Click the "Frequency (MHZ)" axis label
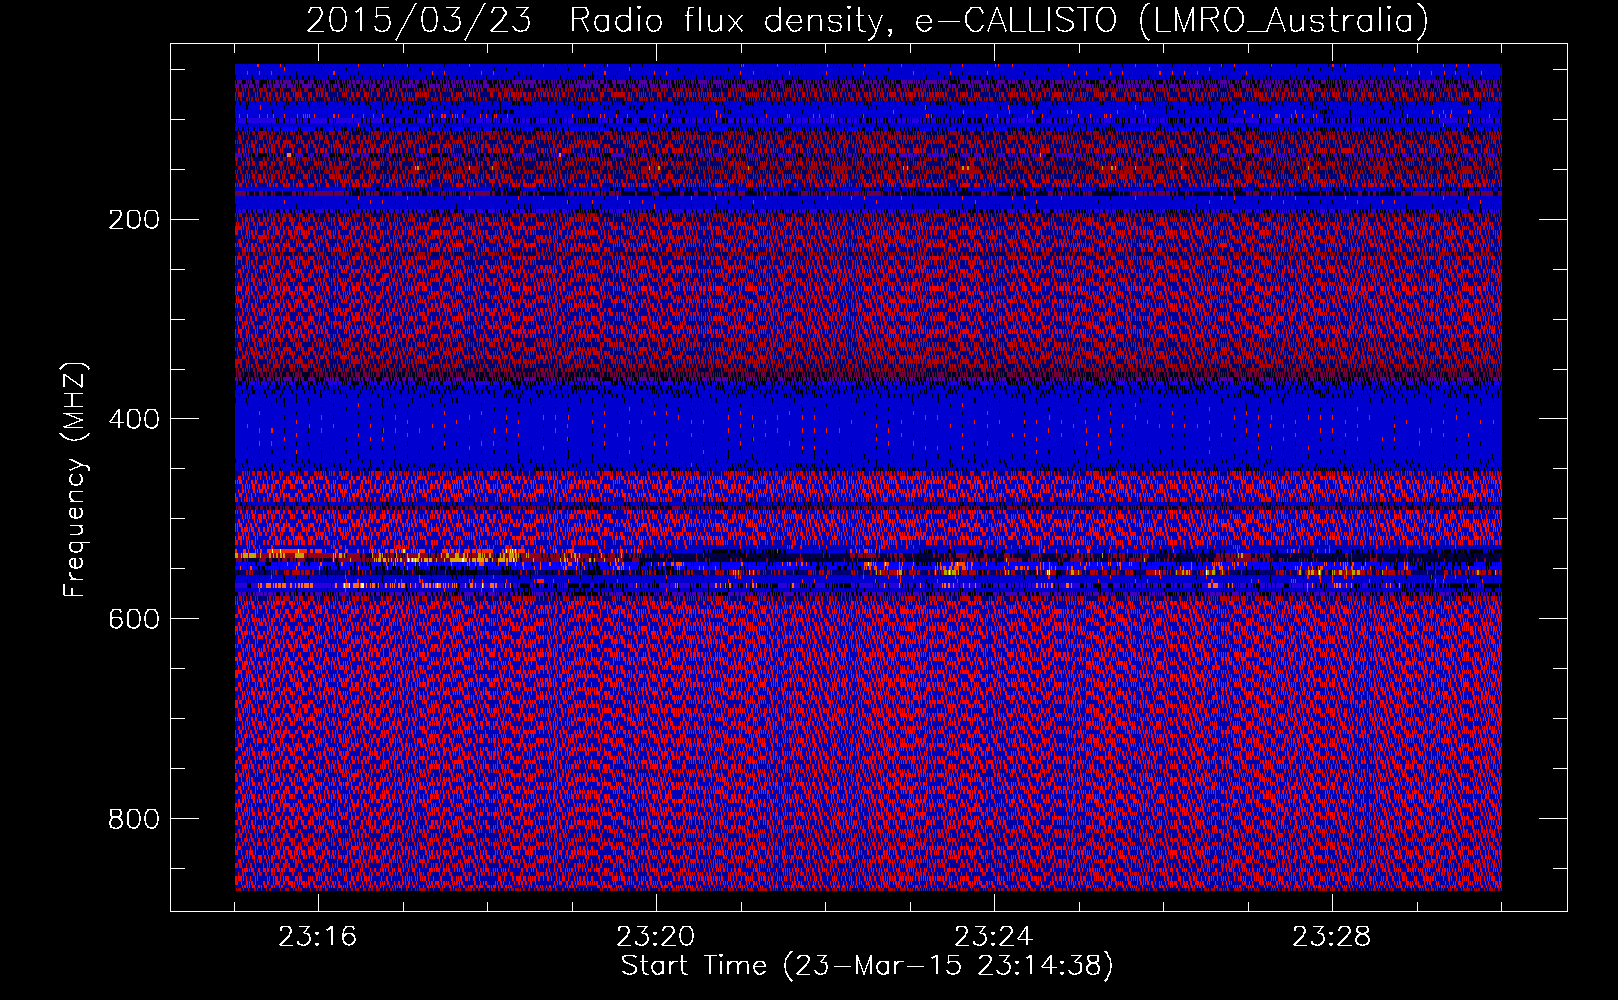Image resolution: width=1618 pixels, height=1000 pixels. (76, 479)
